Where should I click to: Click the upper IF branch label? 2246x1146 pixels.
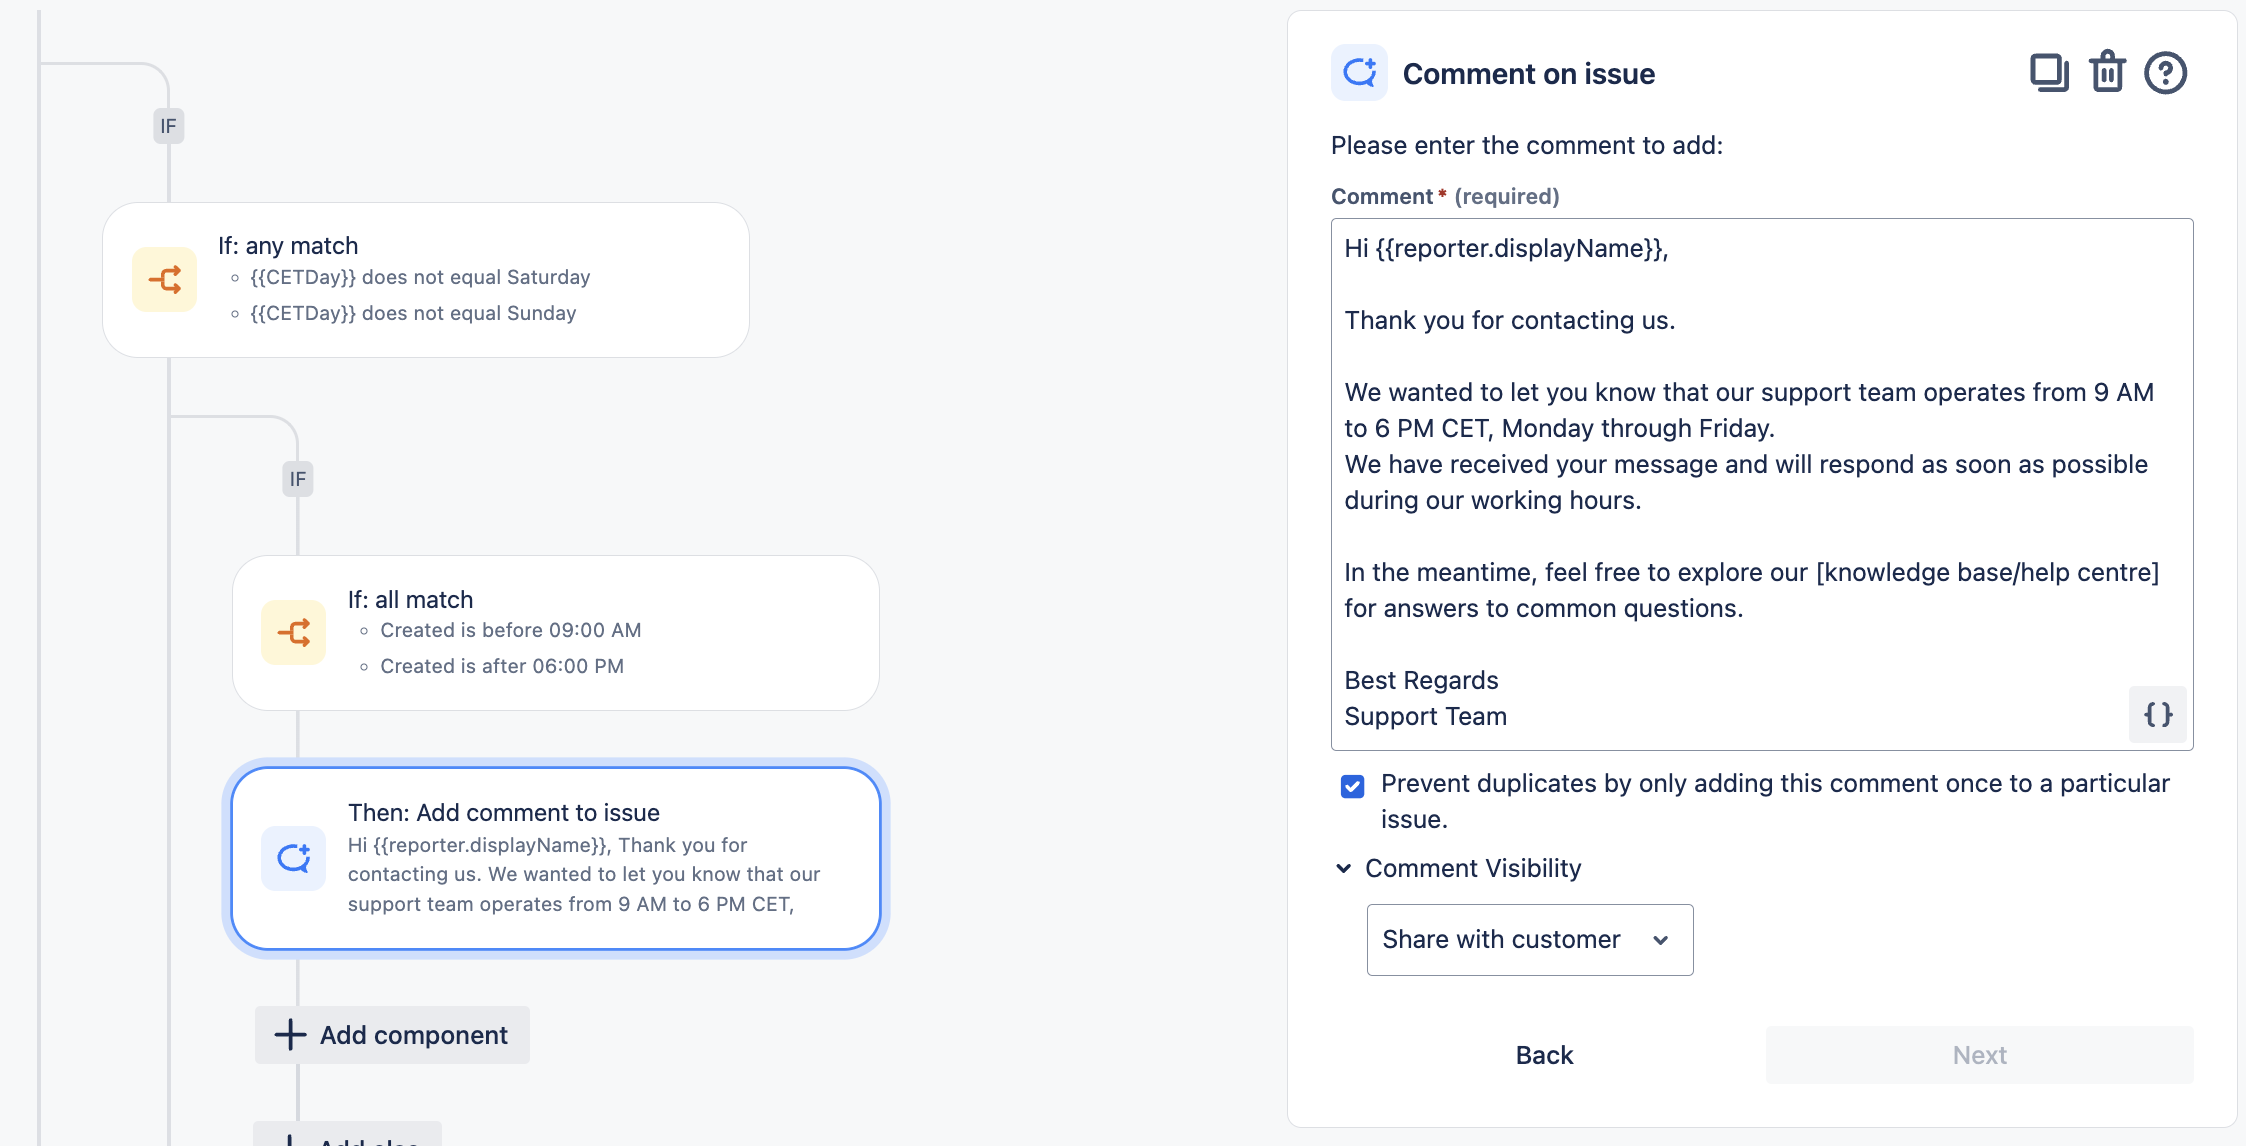coord(168,126)
